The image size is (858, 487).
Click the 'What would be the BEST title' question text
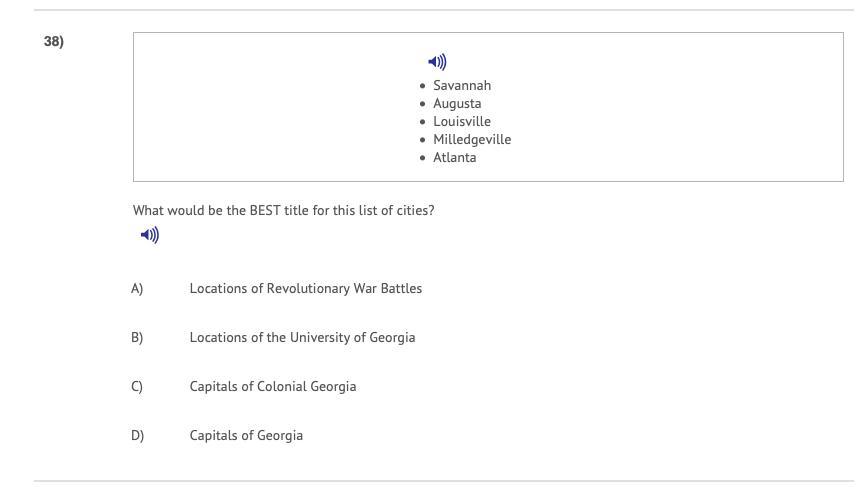pyautogui.click(x=283, y=211)
